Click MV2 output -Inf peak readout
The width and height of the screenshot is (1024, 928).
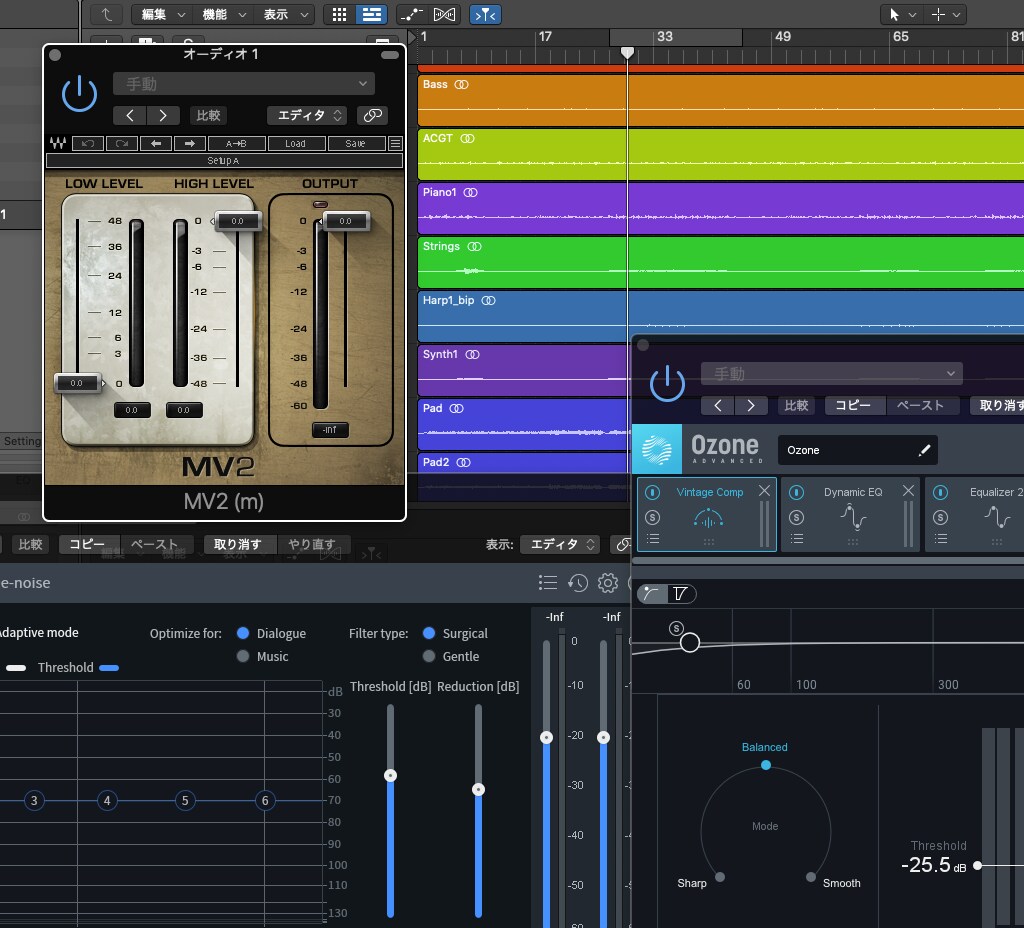[x=330, y=429]
